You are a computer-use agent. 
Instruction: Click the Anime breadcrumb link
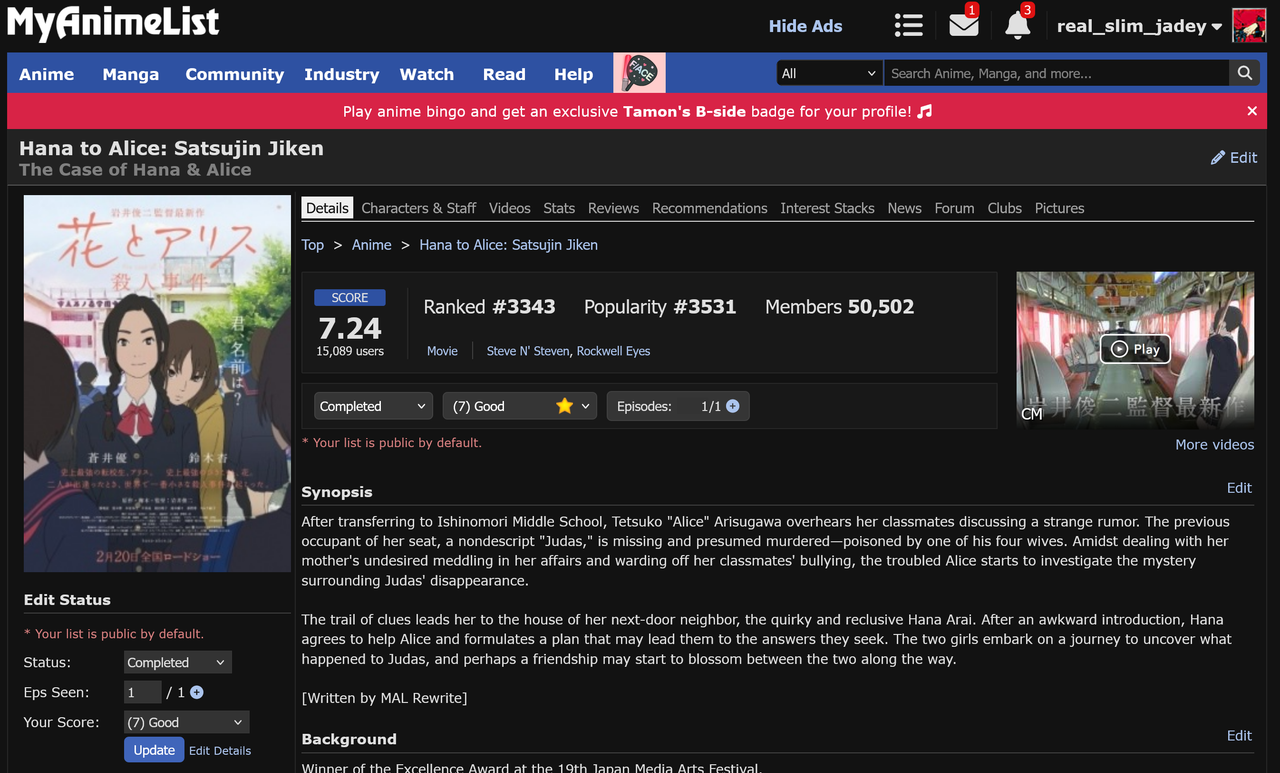coord(372,245)
